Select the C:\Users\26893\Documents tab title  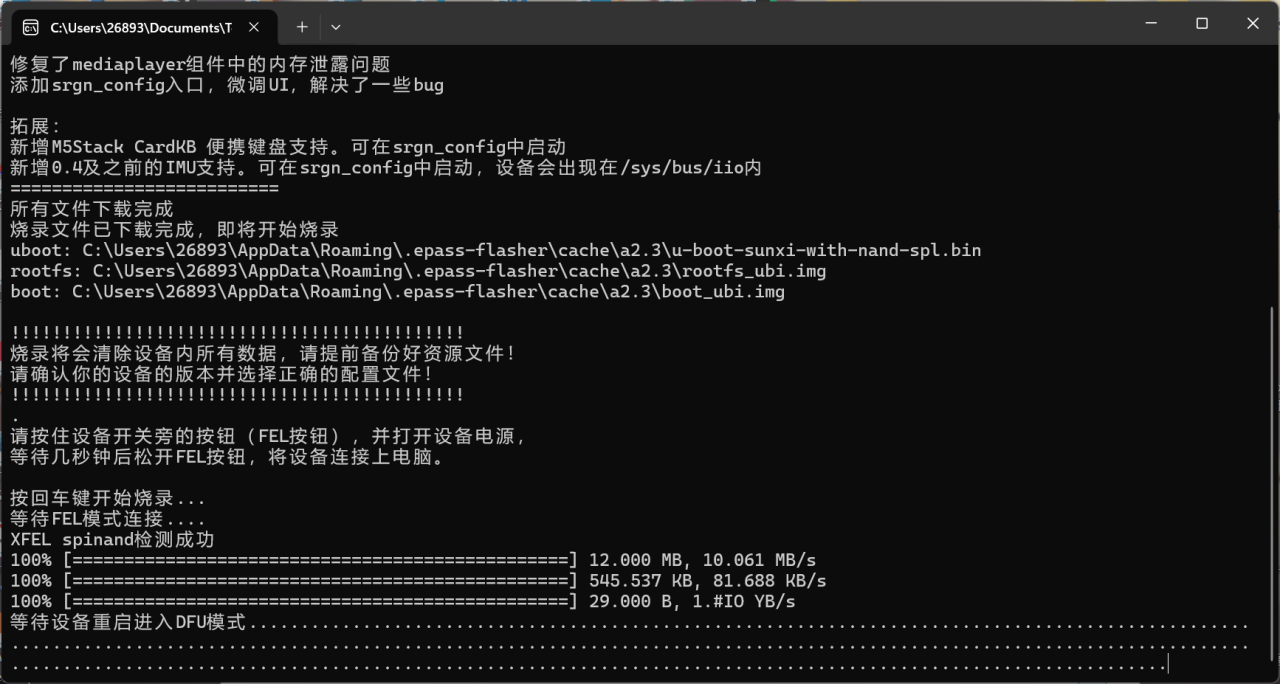pos(140,27)
